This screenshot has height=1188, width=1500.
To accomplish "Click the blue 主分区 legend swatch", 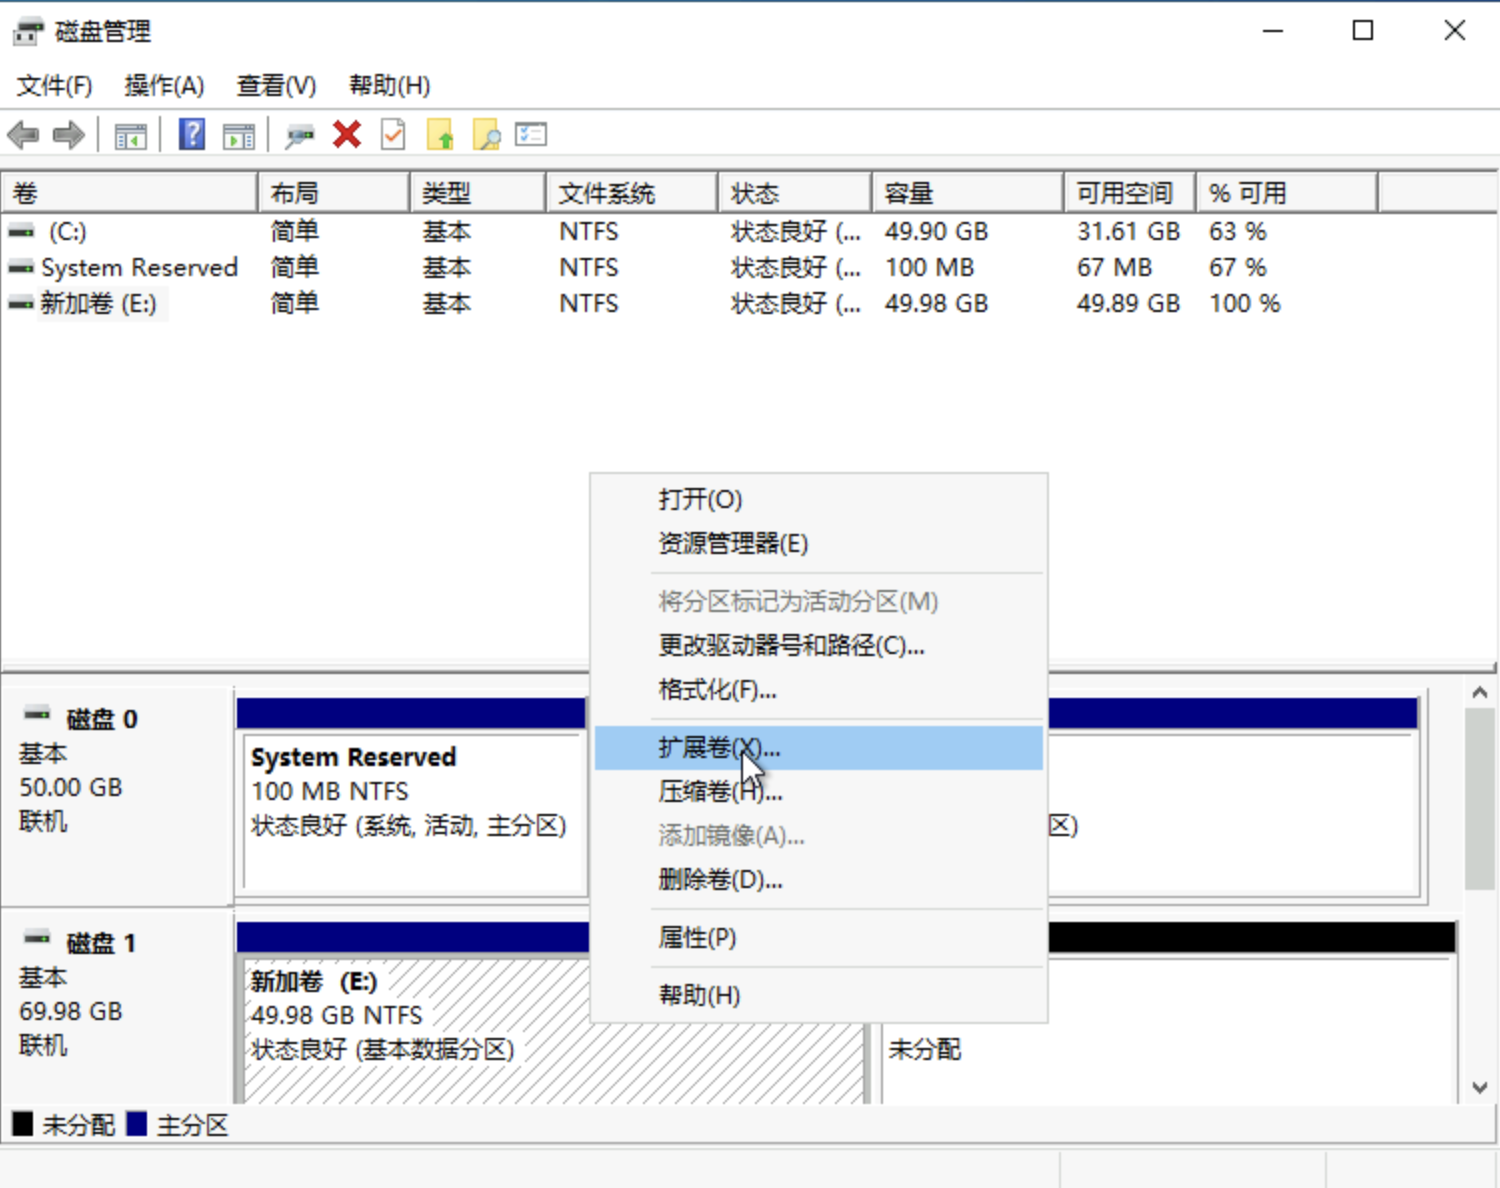I will pyautogui.click(x=137, y=1124).
